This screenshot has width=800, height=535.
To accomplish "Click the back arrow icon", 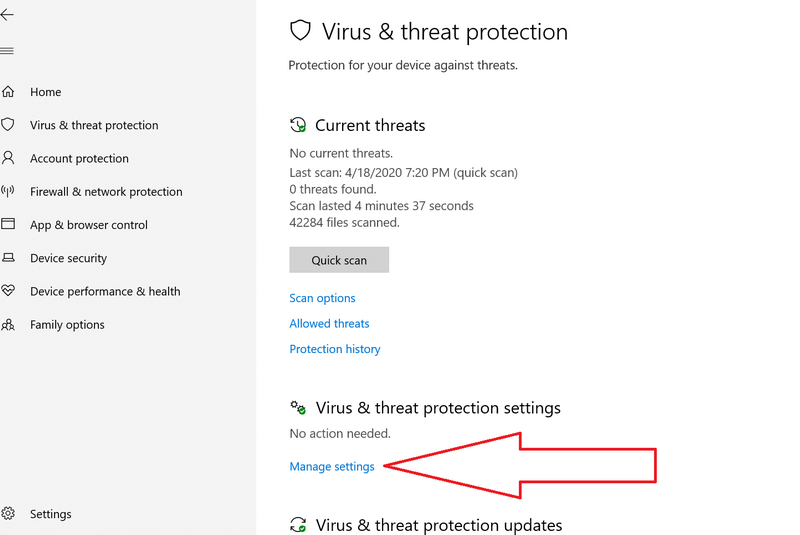I will coord(7,16).
